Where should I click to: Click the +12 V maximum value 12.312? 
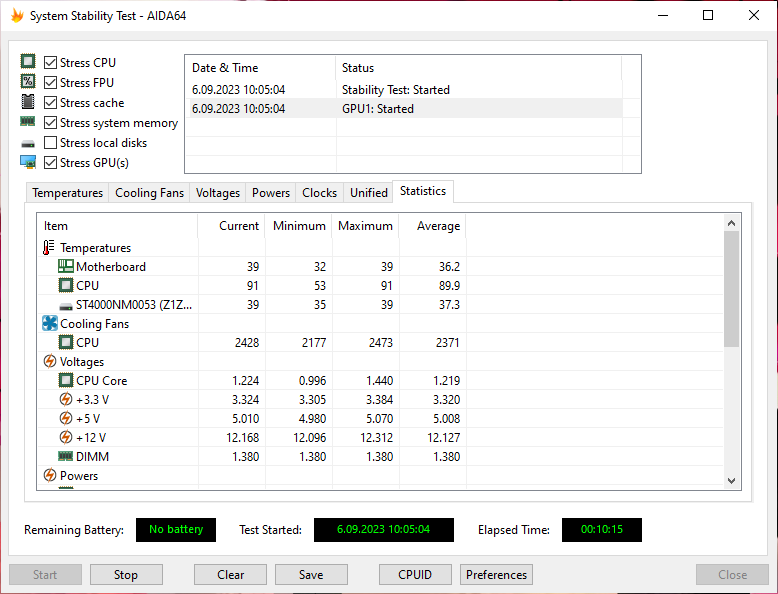[x=376, y=438]
